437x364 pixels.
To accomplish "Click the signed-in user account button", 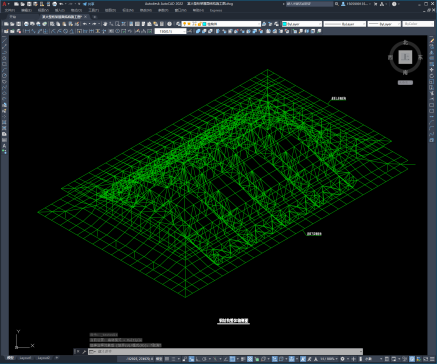I will (x=355, y=4).
